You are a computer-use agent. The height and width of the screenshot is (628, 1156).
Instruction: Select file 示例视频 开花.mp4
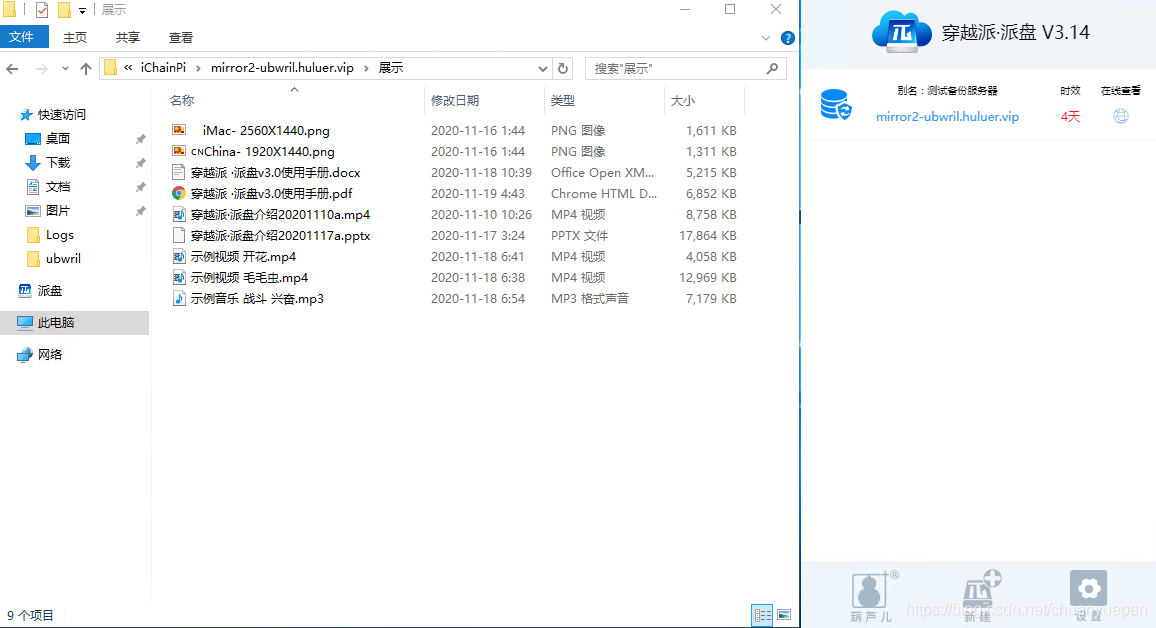tap(243, 257)
